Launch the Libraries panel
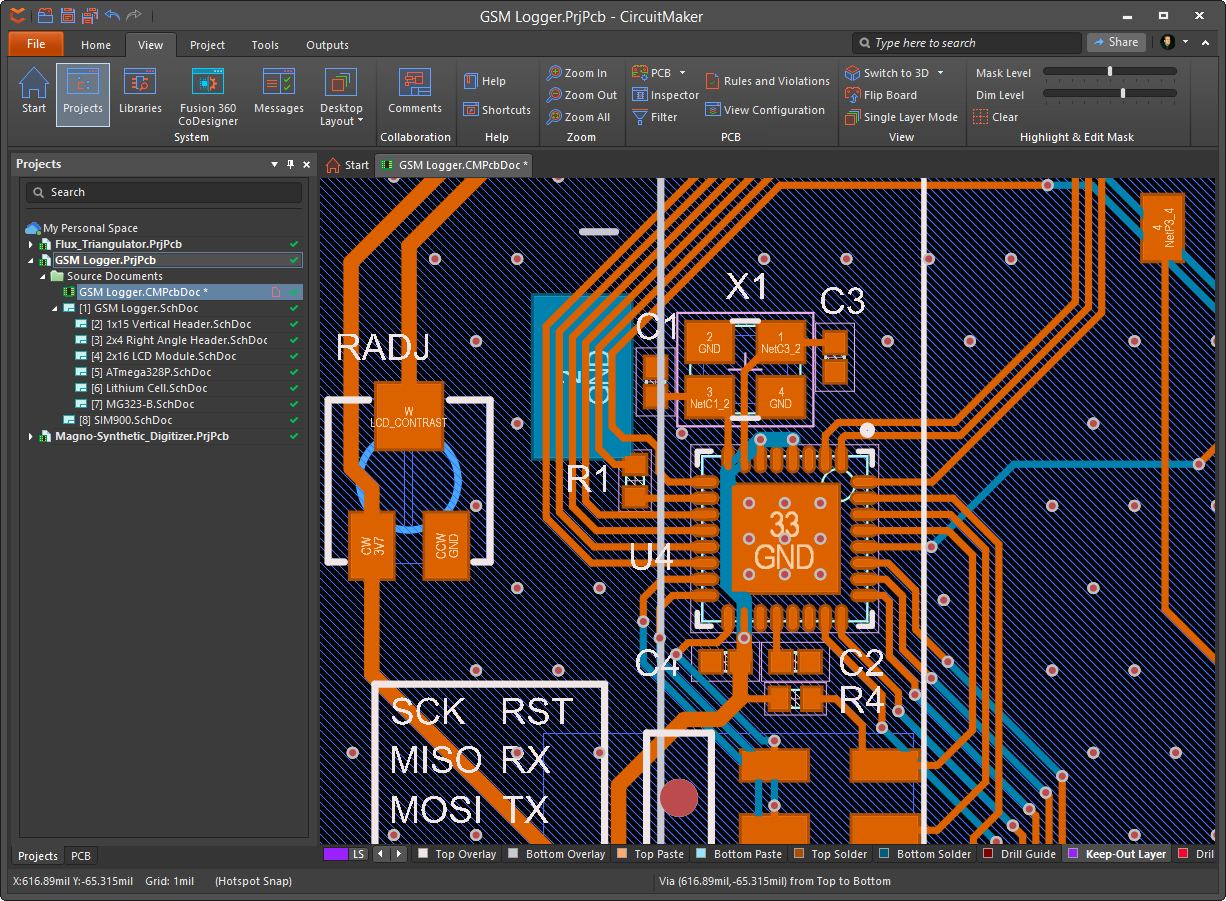Viewport: 1226px width, 901px height. tap(139, 90)
